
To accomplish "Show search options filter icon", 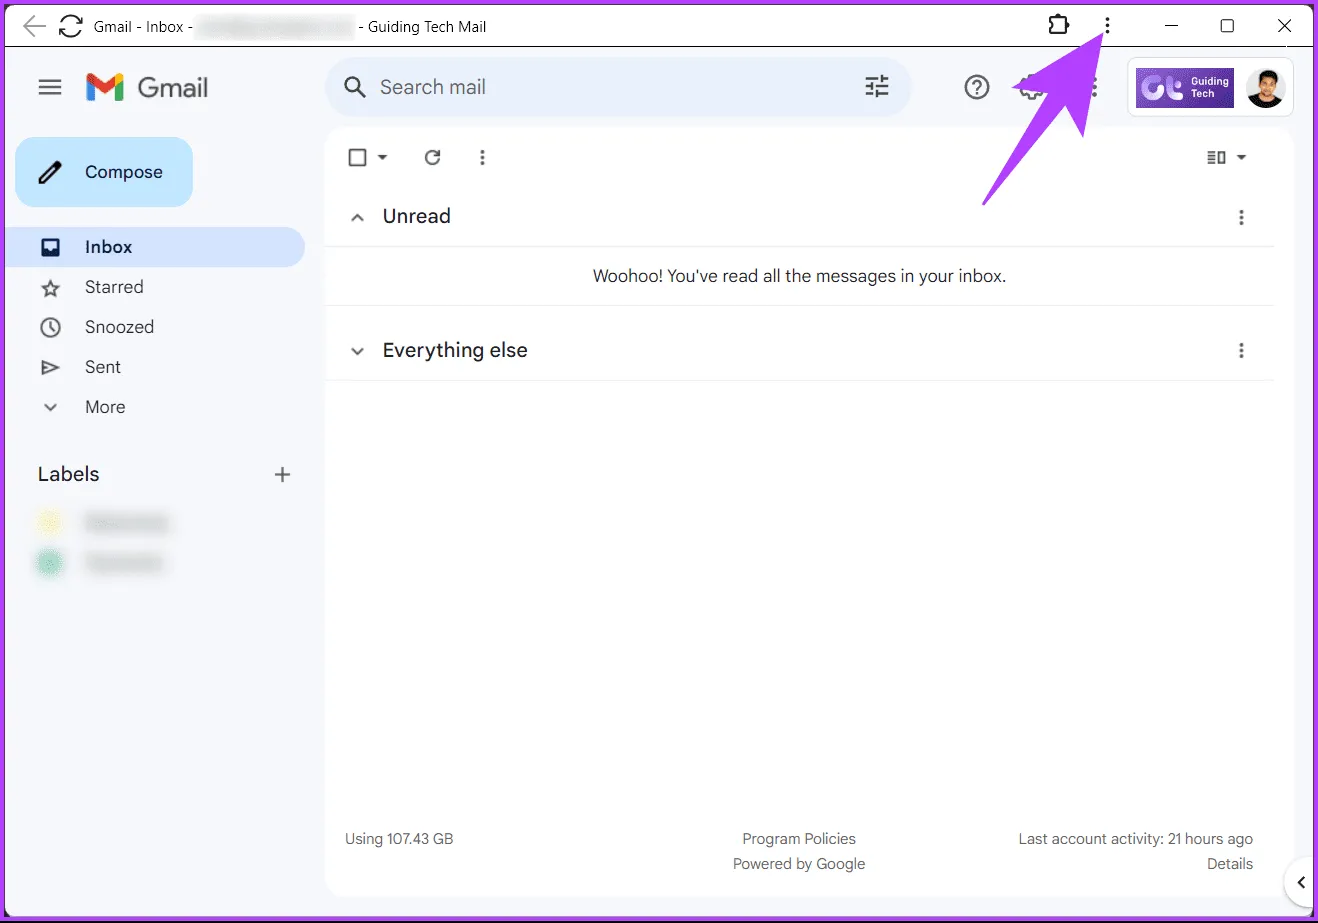I will pyautogui.click(x=876, y=87).
